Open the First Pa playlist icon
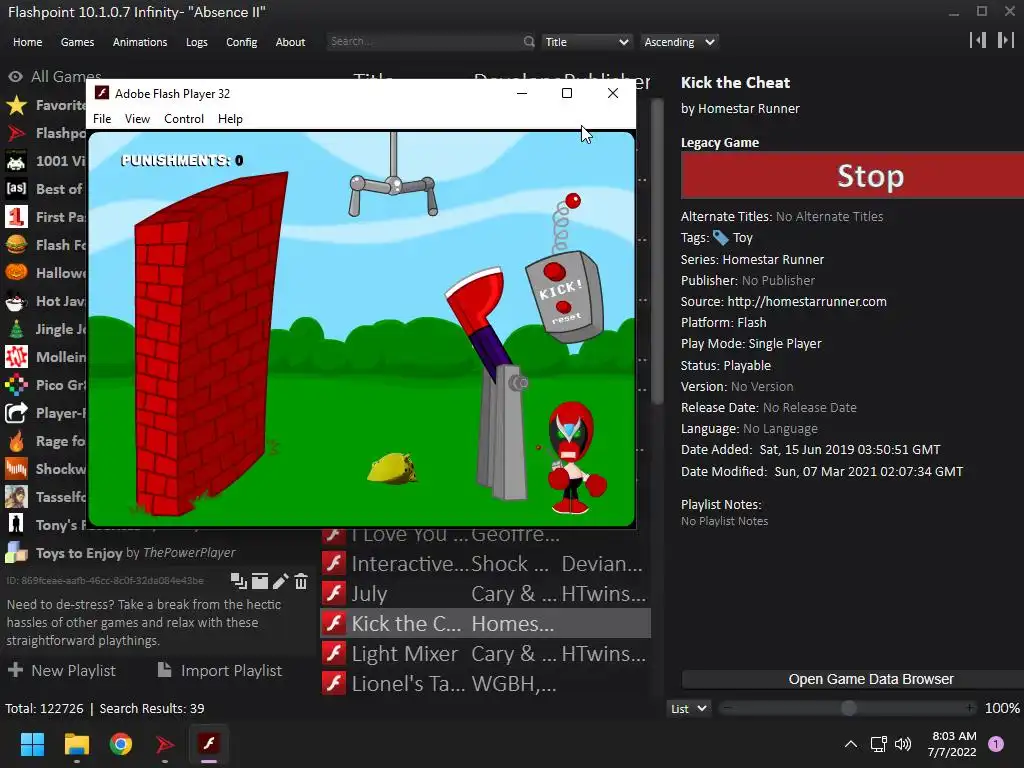1024x768 pixels. tap(16, 217)
